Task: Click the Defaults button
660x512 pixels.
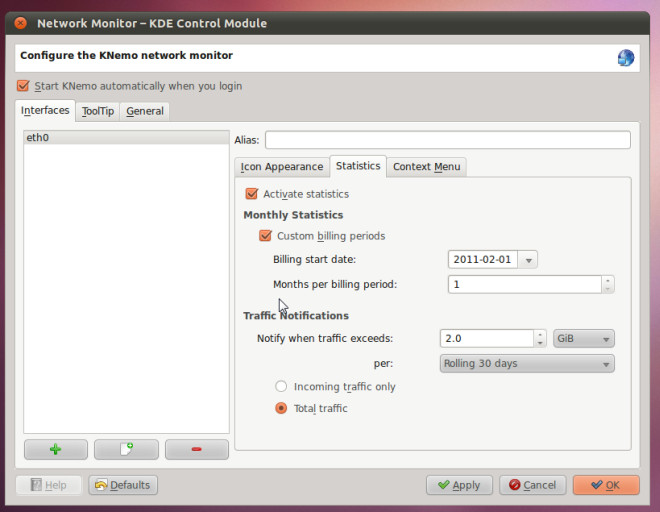Action: pyautogui.click(x=123, y=485)
